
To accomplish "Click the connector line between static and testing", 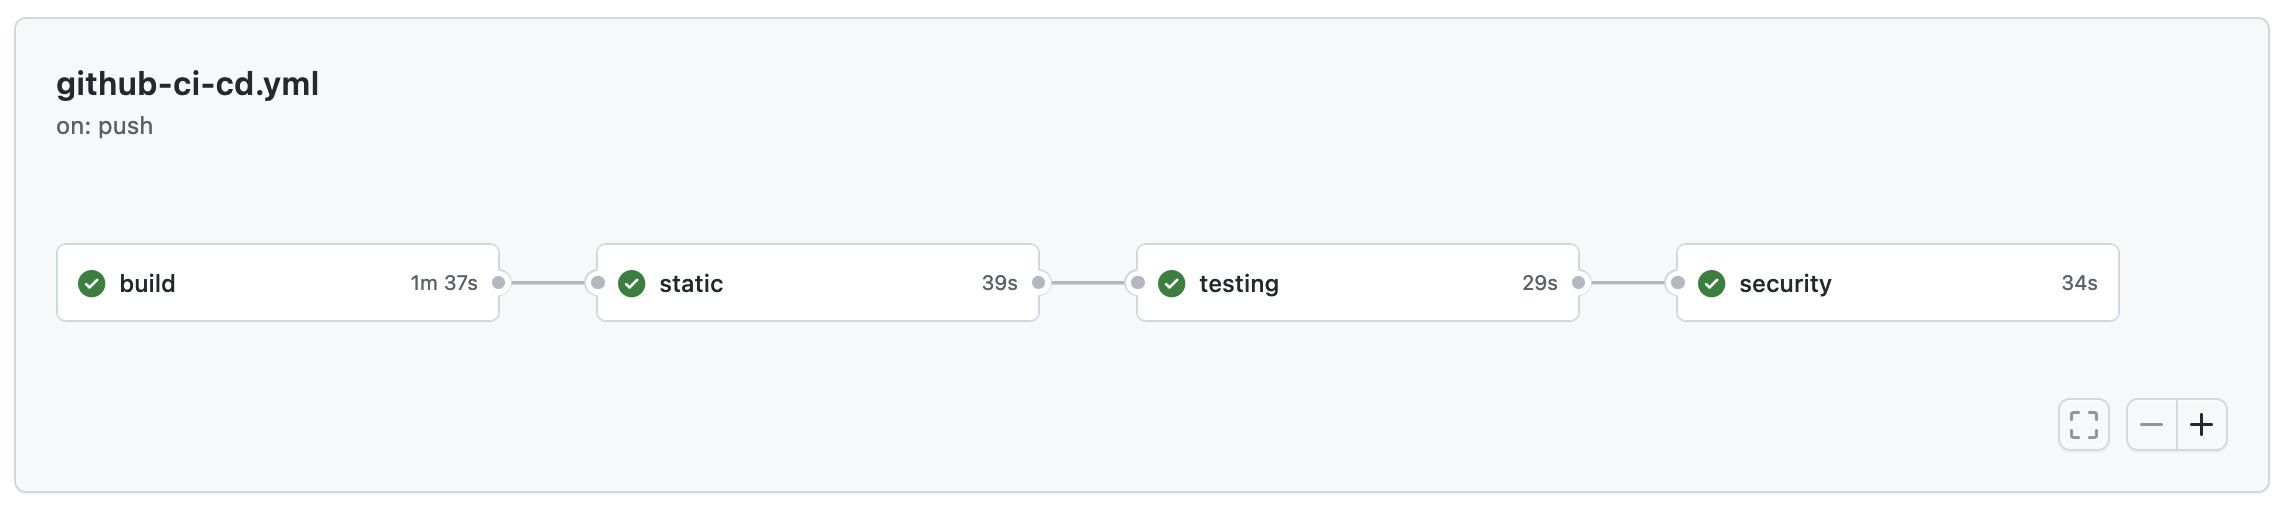I will click(1088, 283).
